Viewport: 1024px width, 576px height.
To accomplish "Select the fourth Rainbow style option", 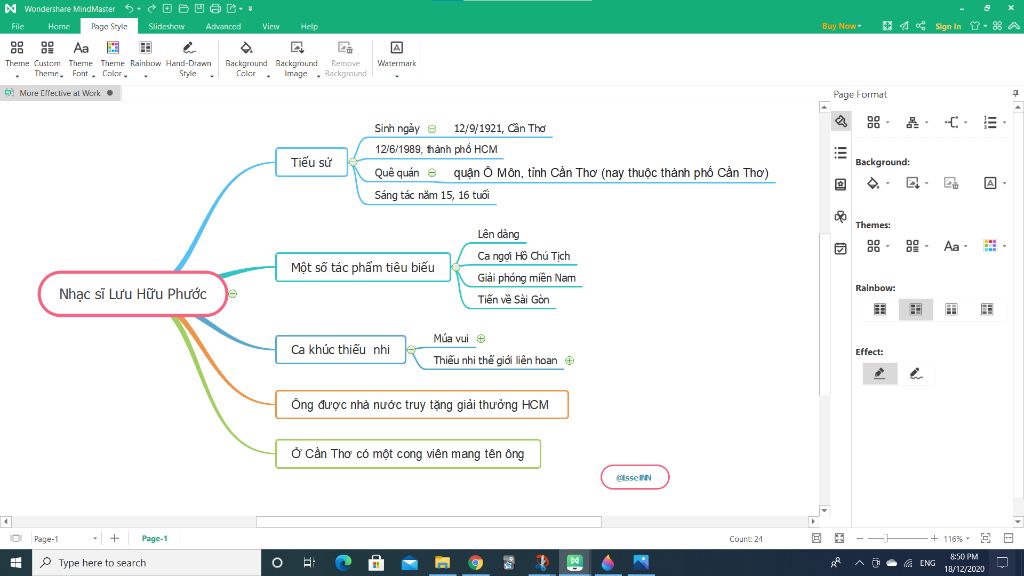I will point(987,310).
